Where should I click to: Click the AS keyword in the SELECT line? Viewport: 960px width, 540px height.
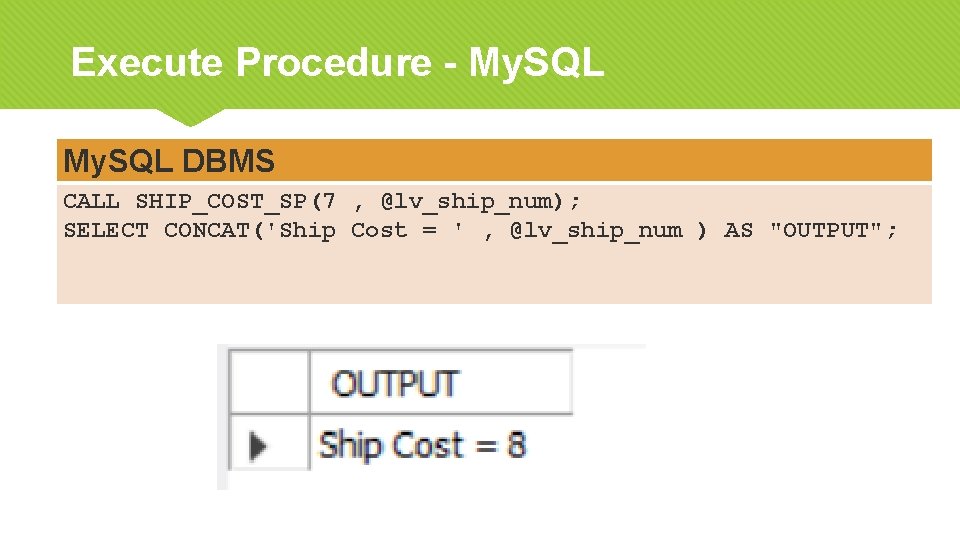738,230
